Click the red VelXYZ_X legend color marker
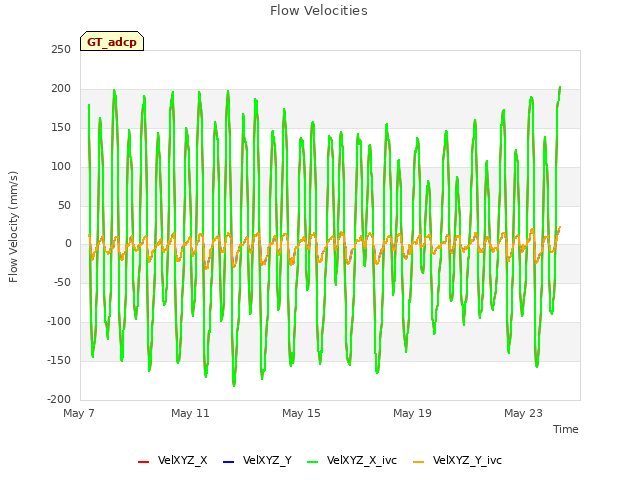Screen dimensions: 640x480 tap(144, 462)
